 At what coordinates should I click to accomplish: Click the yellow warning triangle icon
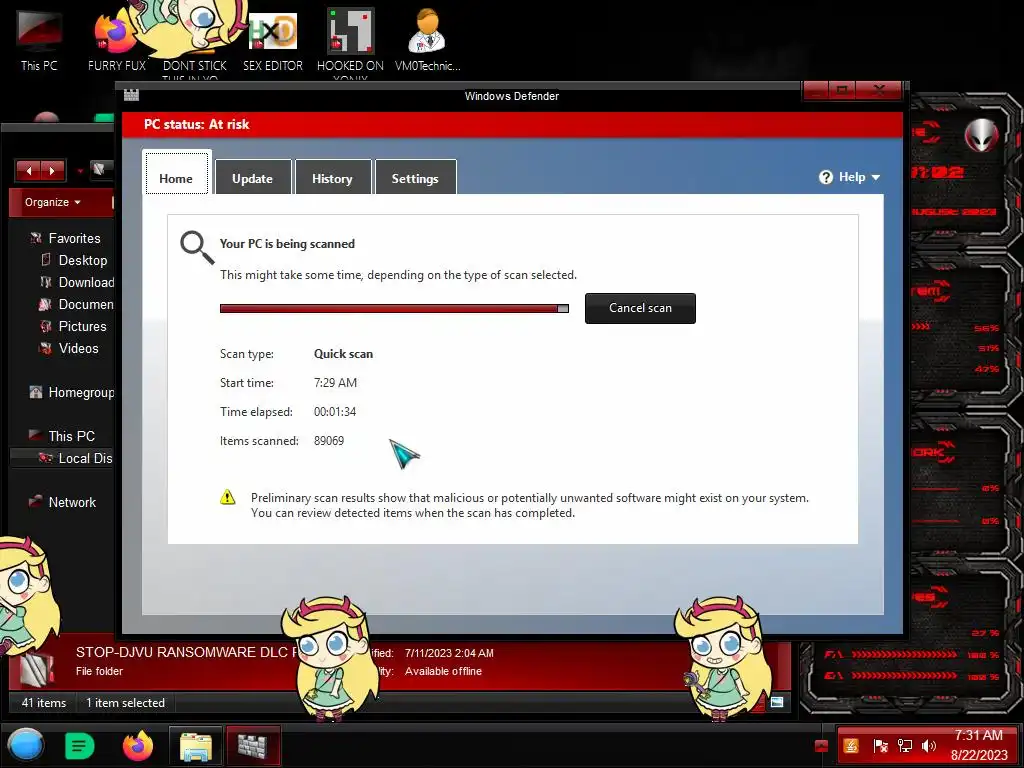[227, 498]
